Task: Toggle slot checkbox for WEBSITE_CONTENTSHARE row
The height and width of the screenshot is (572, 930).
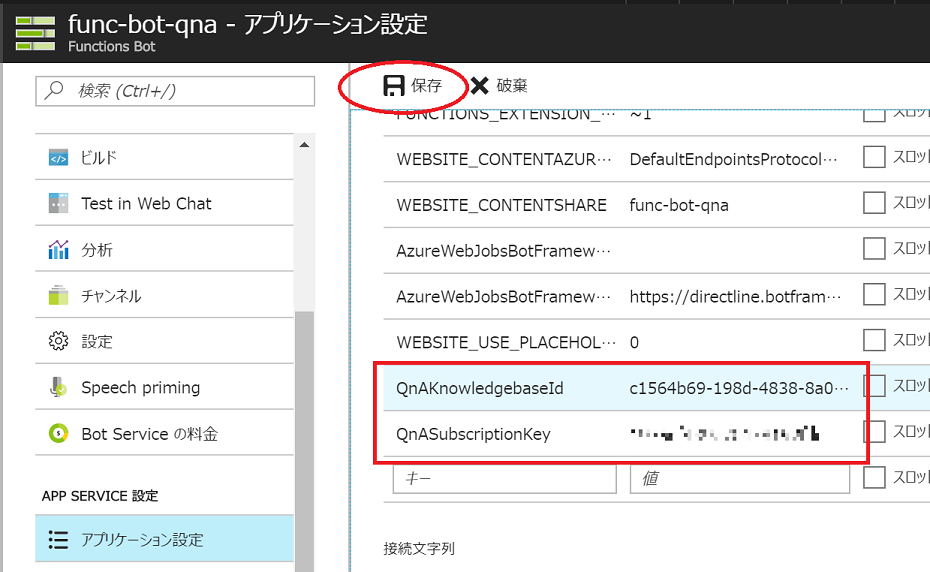Action: (x=874, y=202)
